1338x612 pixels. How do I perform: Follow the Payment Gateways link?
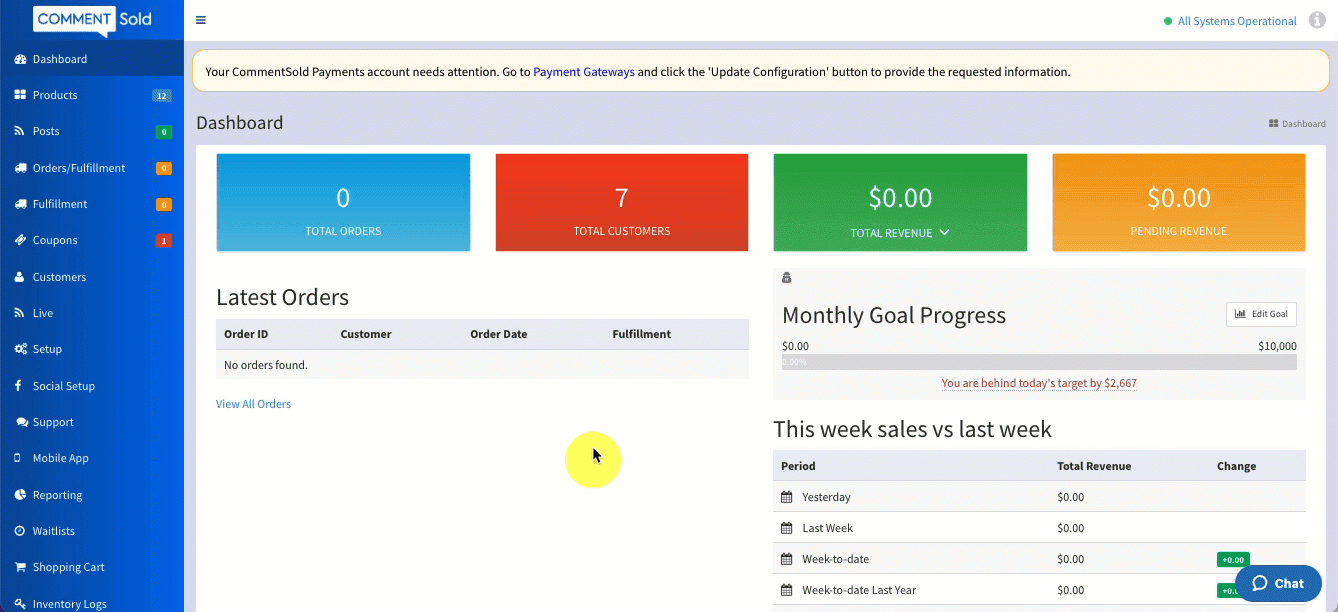click(583, 72)
